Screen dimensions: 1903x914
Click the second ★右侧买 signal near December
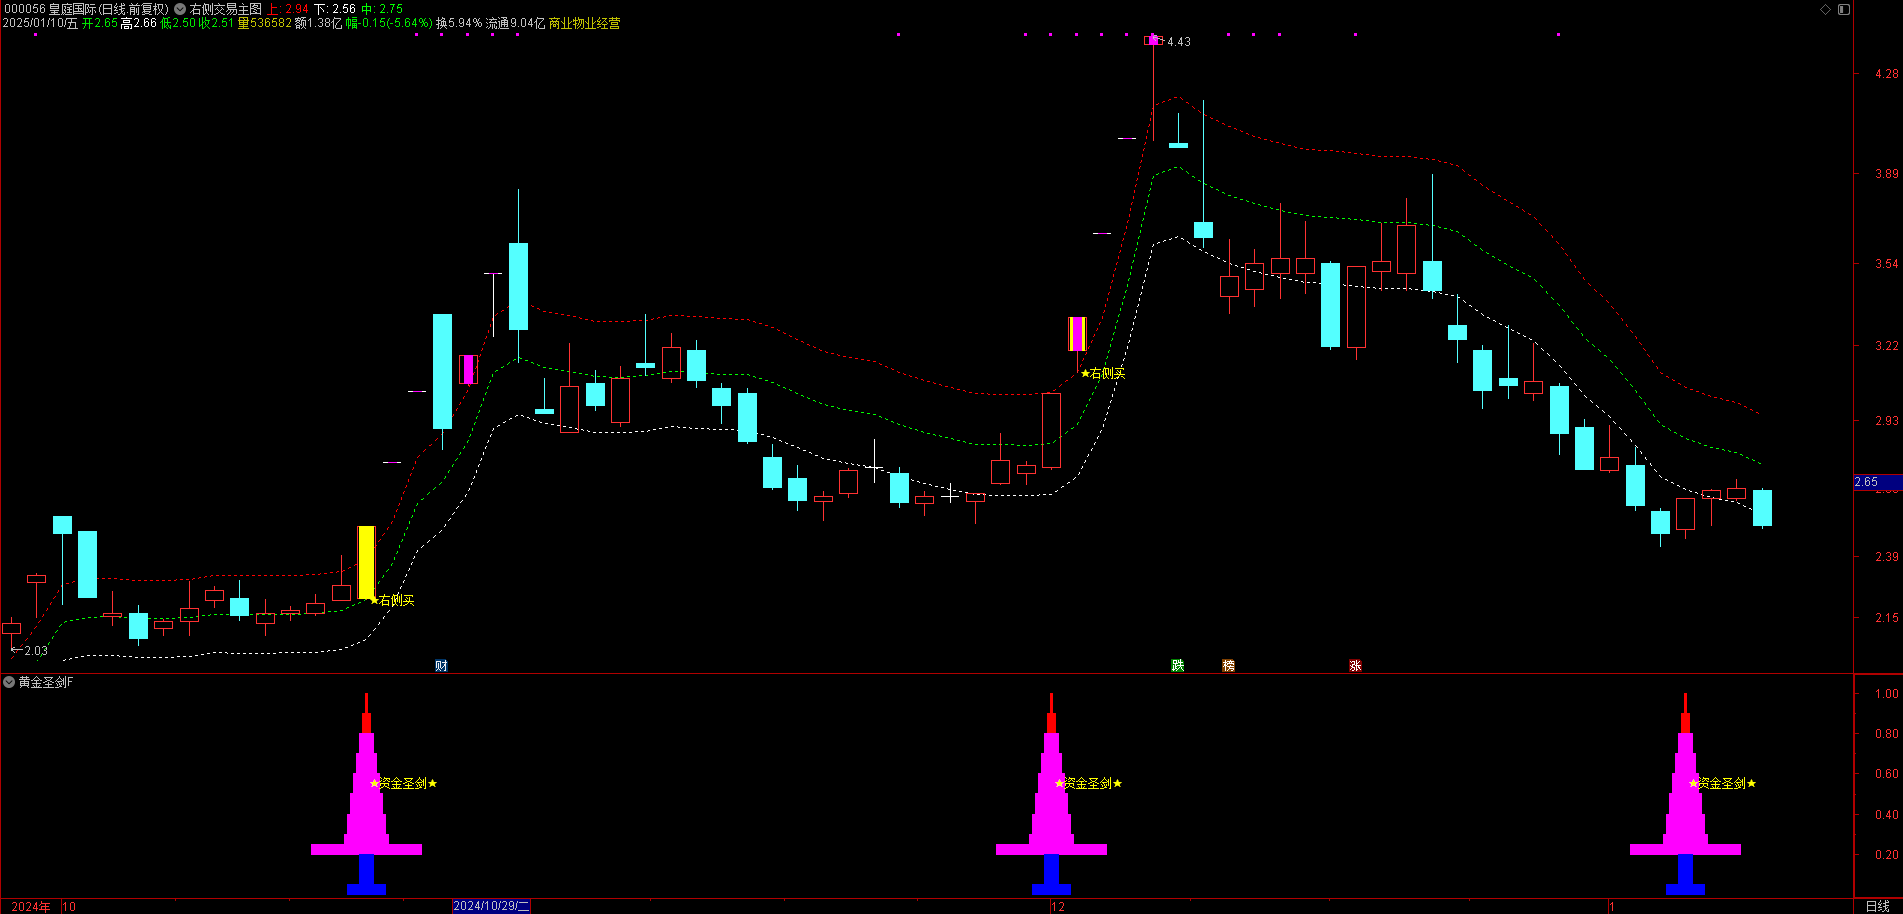(x=1103, y=373)
